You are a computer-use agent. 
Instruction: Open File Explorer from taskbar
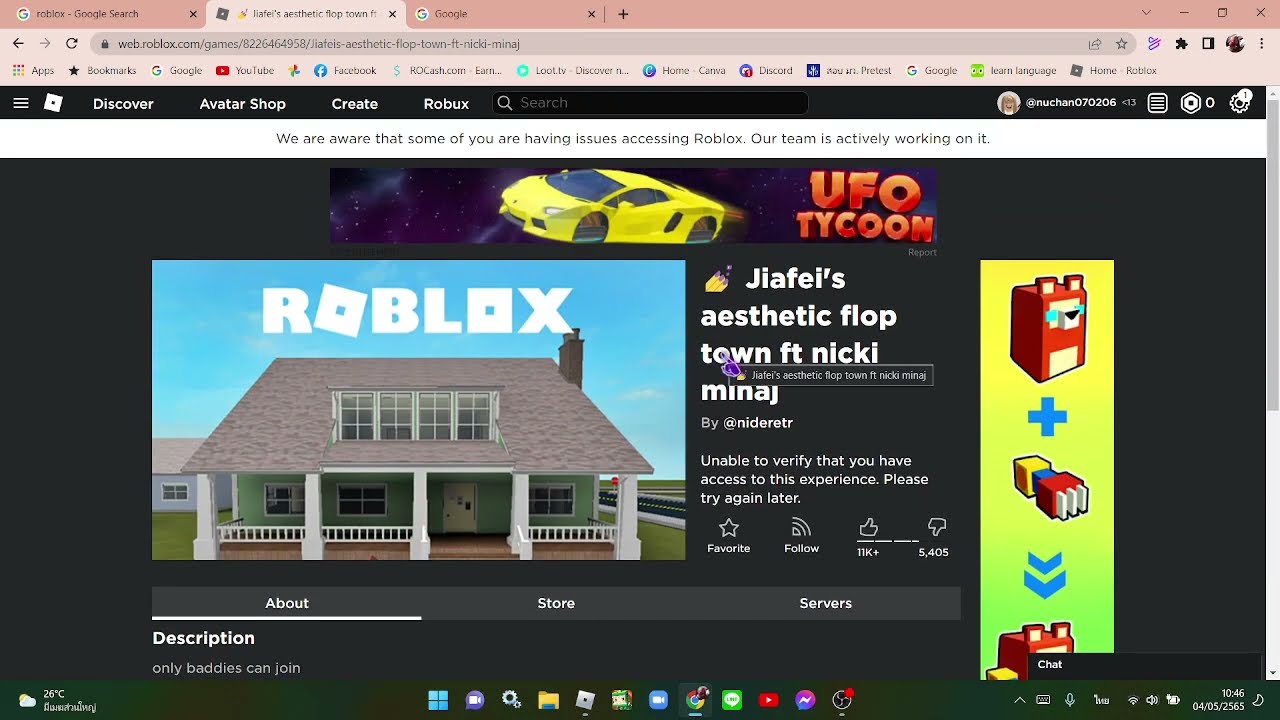coord(548,700)
